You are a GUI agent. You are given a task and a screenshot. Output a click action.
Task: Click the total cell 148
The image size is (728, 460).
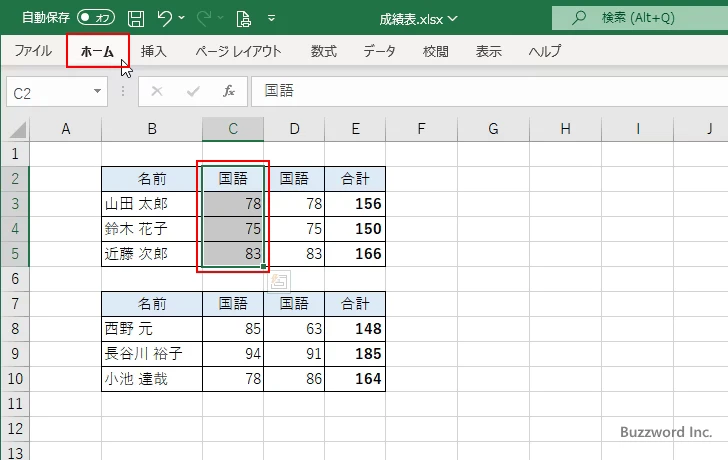(355, 329)
